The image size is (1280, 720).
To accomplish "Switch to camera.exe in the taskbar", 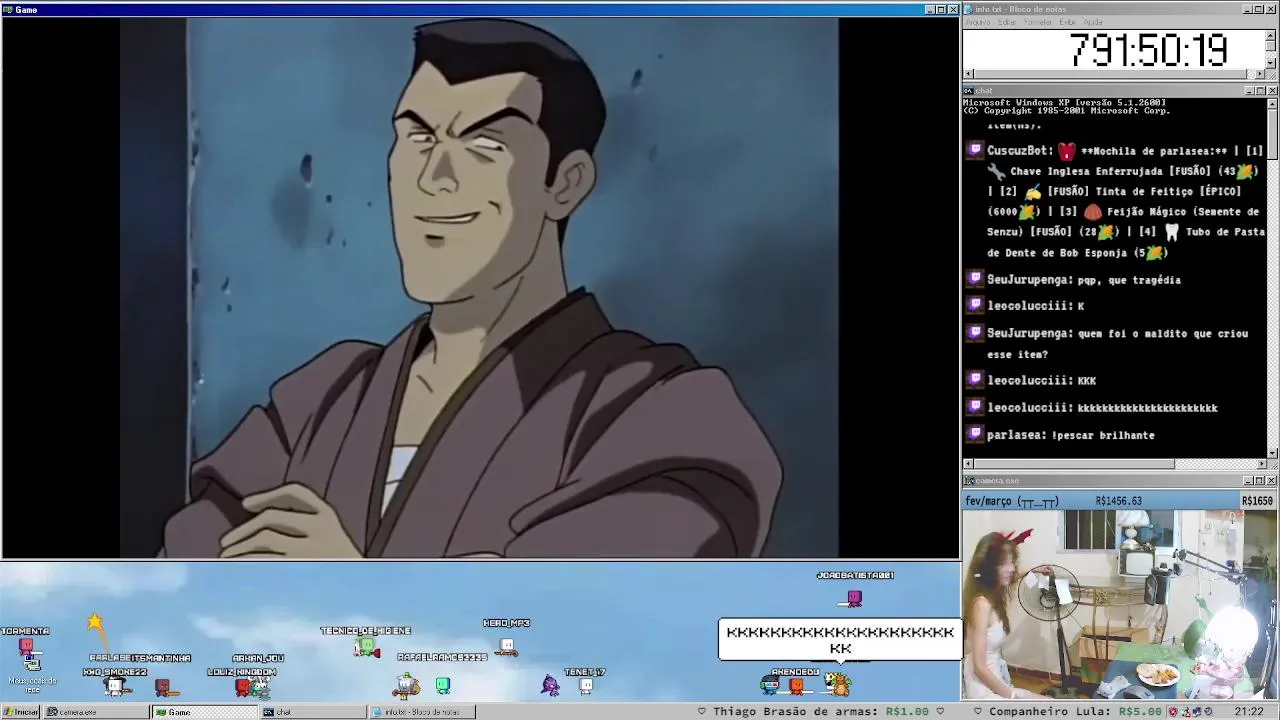I will point(96,712).
